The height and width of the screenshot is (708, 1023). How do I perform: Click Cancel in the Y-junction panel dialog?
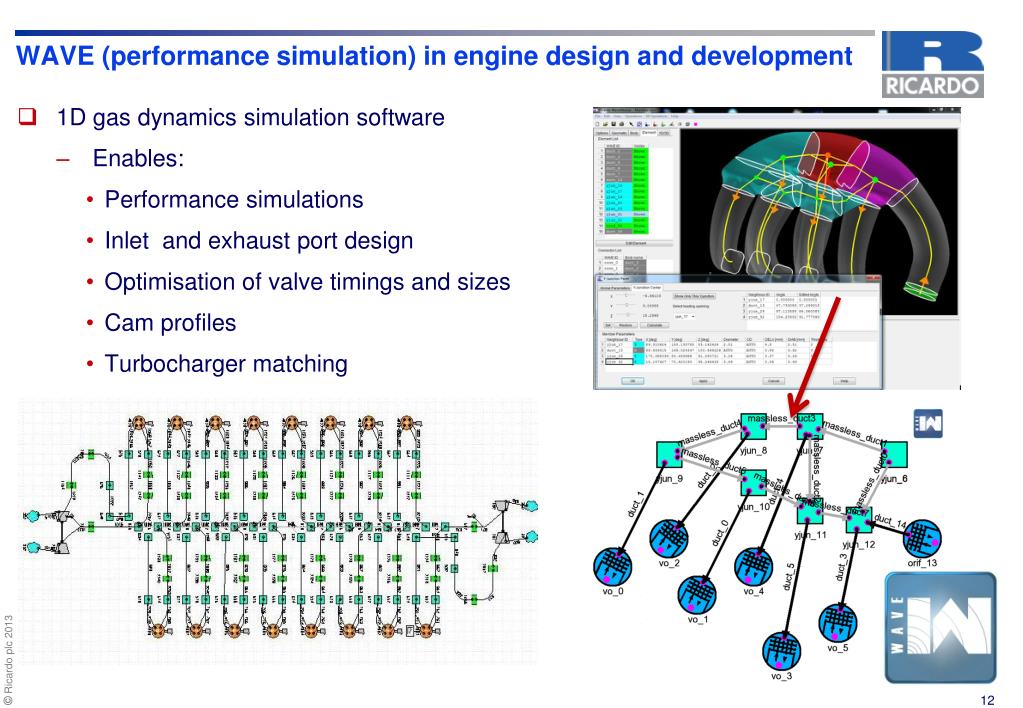pyautogui.click(x=774, y=381)
